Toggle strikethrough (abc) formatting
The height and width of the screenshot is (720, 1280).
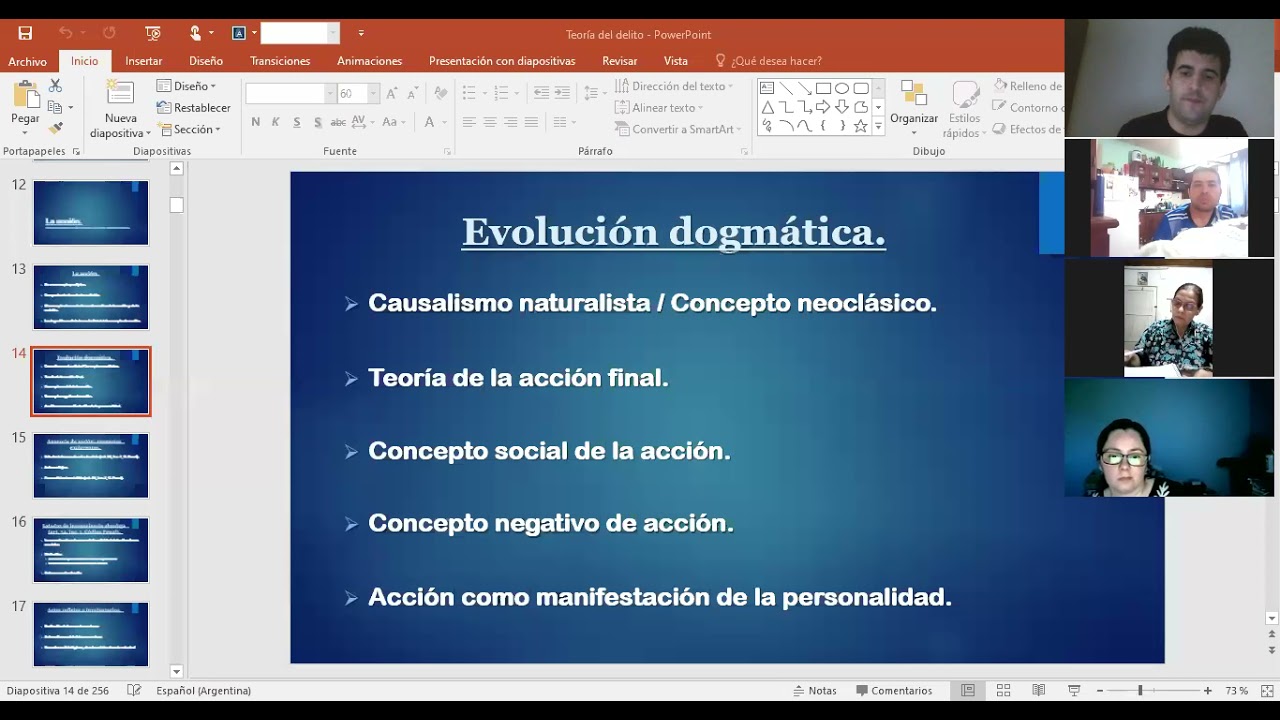pos(338,122)
